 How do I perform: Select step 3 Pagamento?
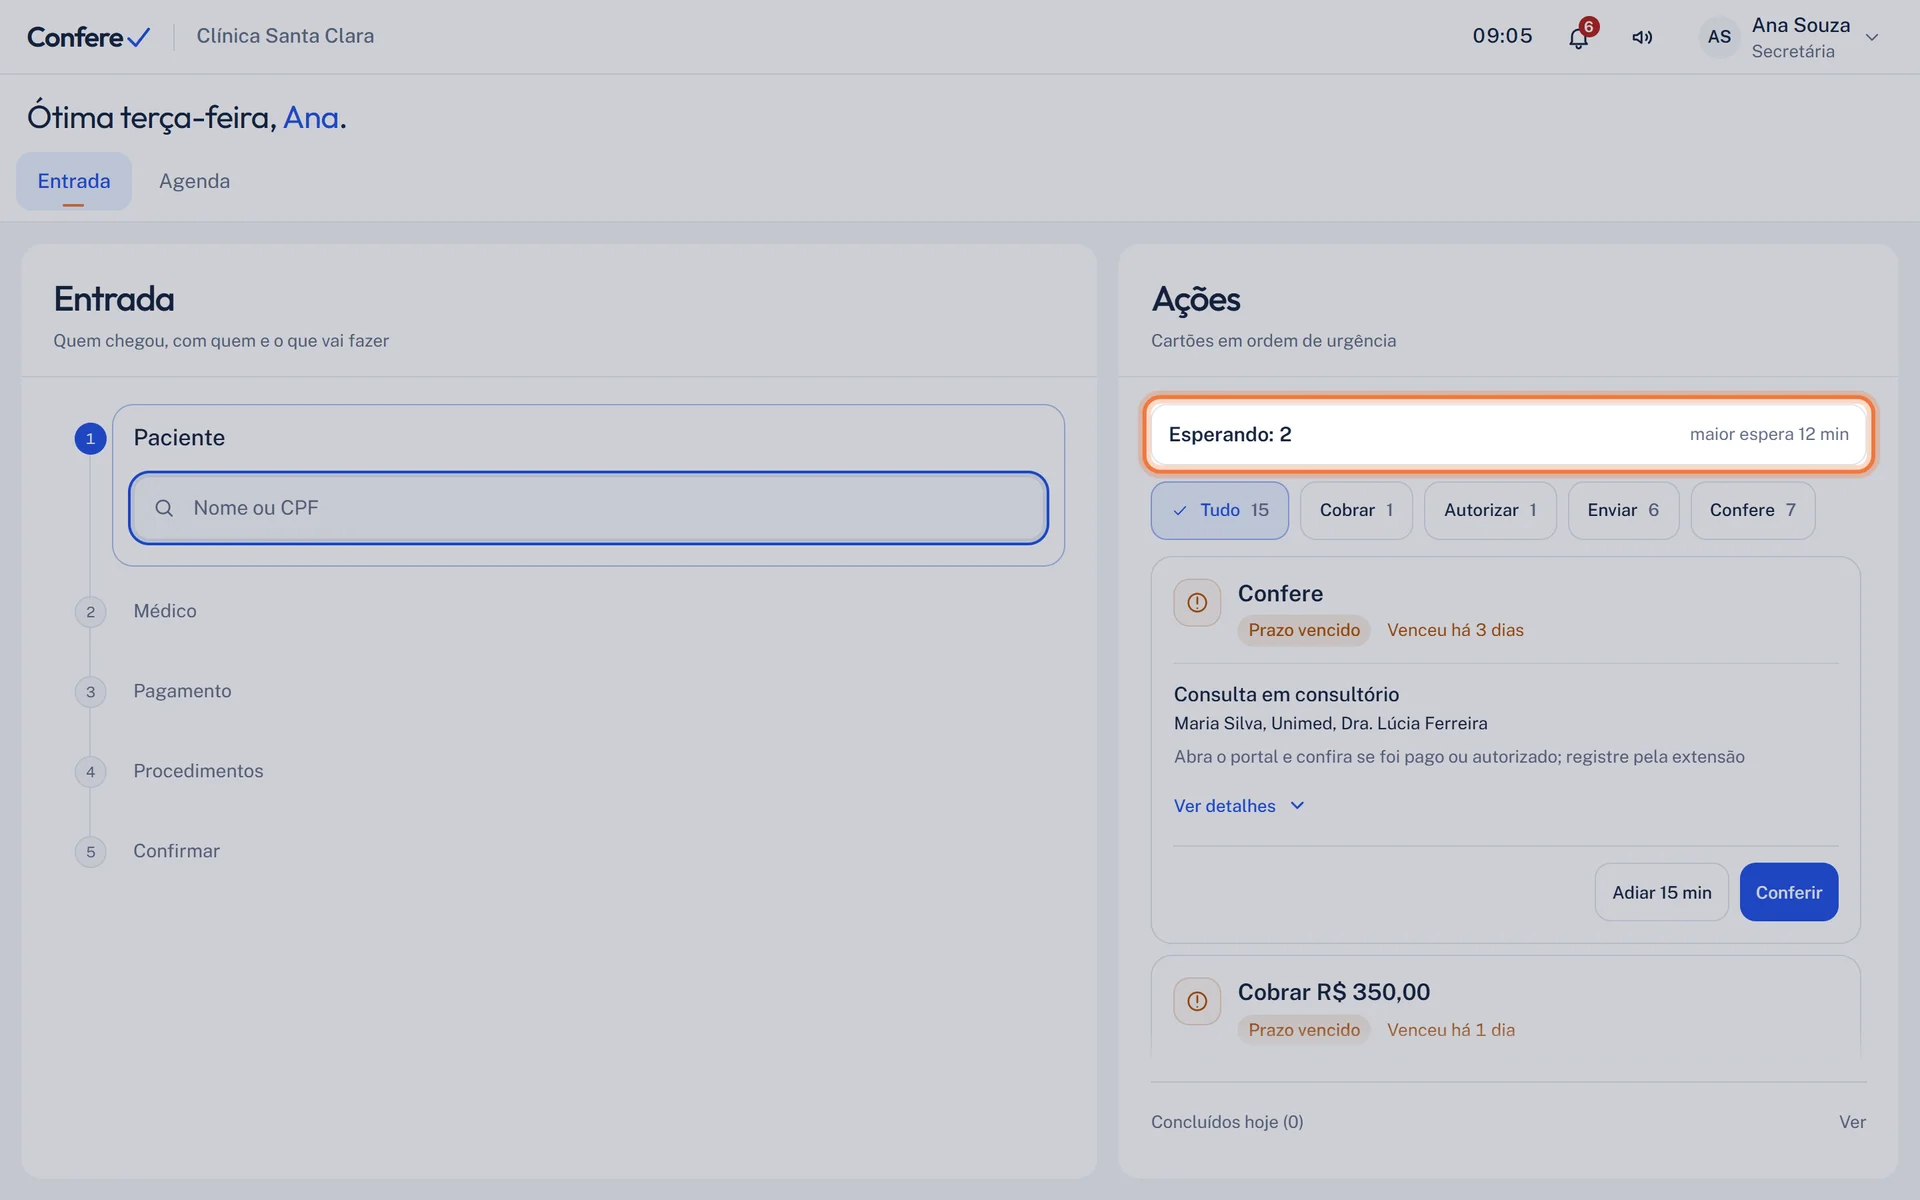point(182,691)
